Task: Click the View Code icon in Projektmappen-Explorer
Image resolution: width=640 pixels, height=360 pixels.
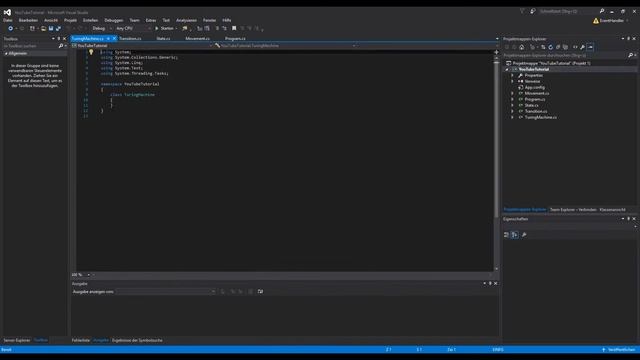Action: click(x=575, y=47)
